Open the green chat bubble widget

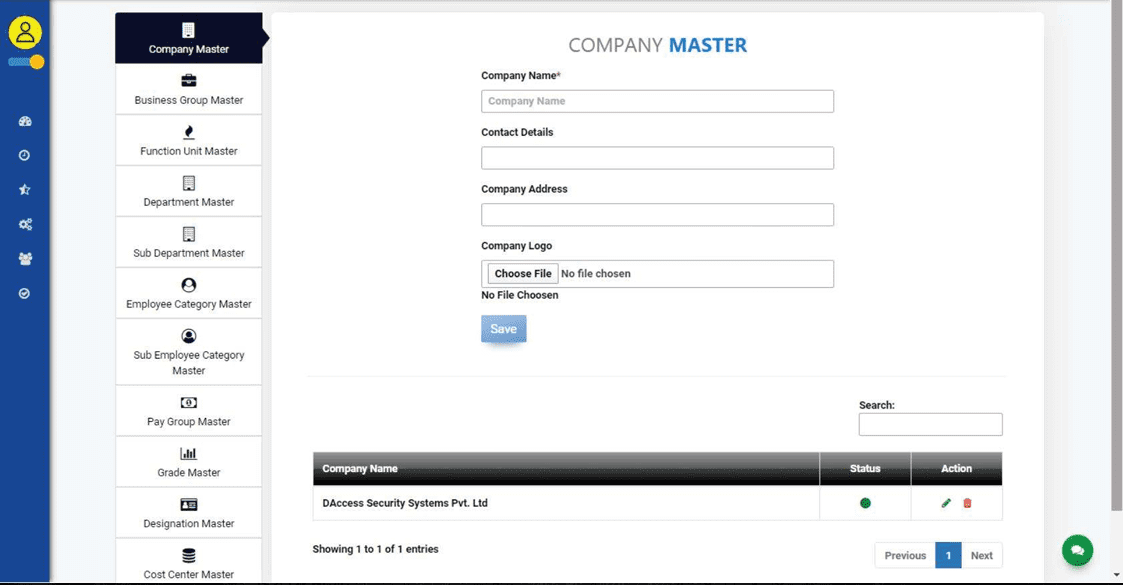point(1077,550)
